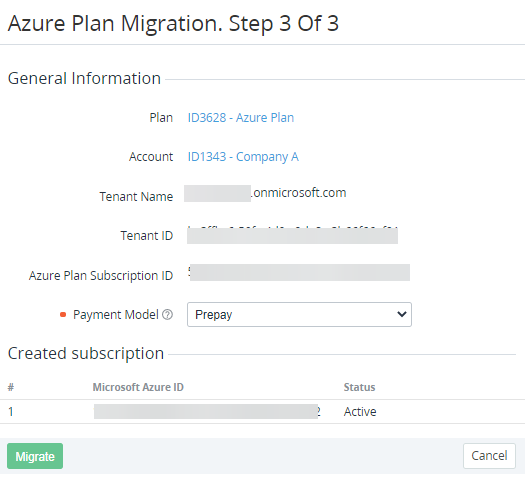Cancel the Azure Plan migration
The width and height of the screenshot is (525, 479).
pos(489,456)
